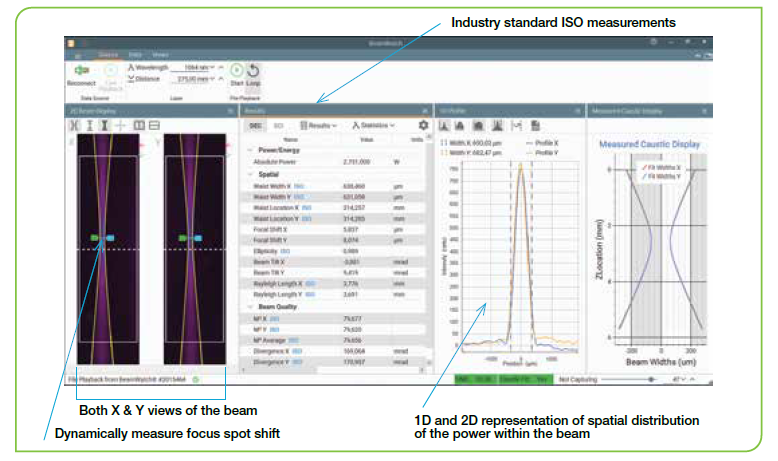The width and height of the screenshot is (778, 461).
Task: Click the Wavelength value field
Action: coord(195,66)
